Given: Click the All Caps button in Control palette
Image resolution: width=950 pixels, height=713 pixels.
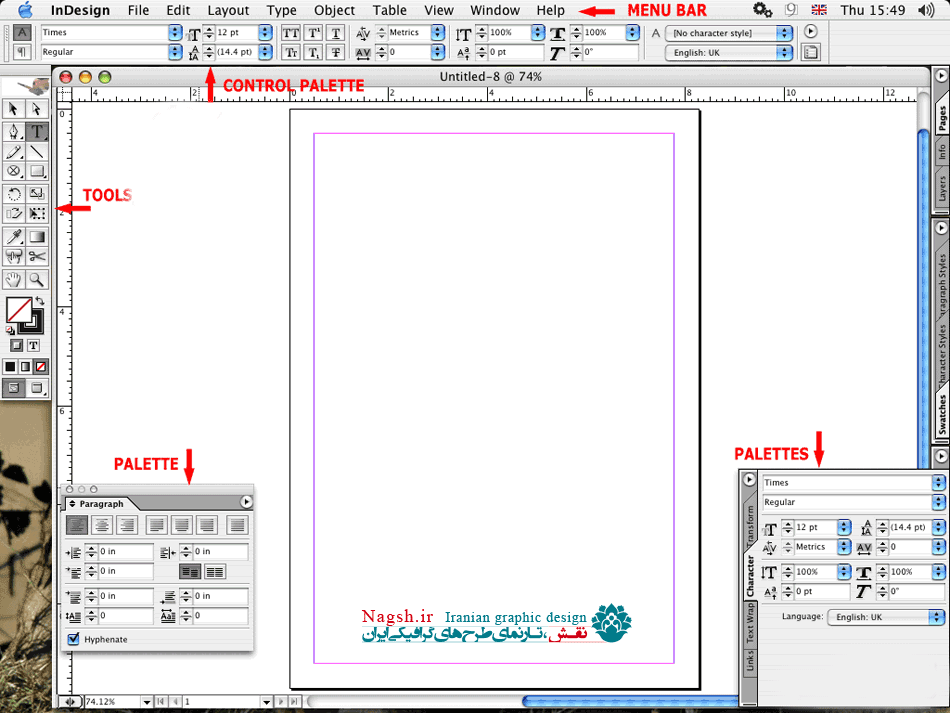Looking at the screenshot, I should (291, 33).
